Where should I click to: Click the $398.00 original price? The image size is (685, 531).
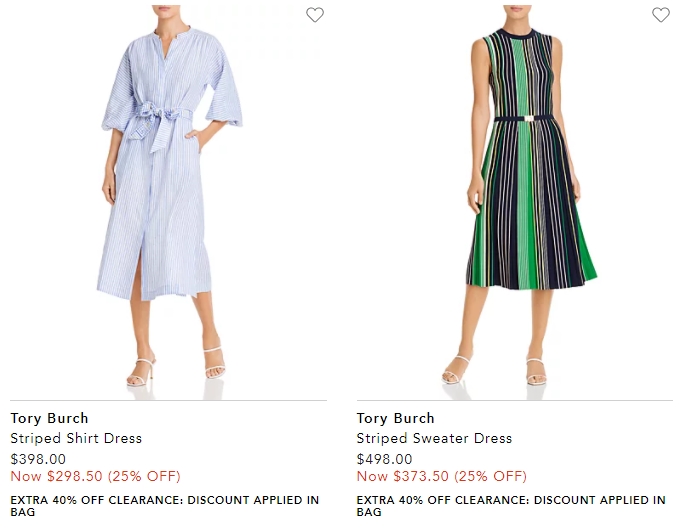[x=38, y=459]
